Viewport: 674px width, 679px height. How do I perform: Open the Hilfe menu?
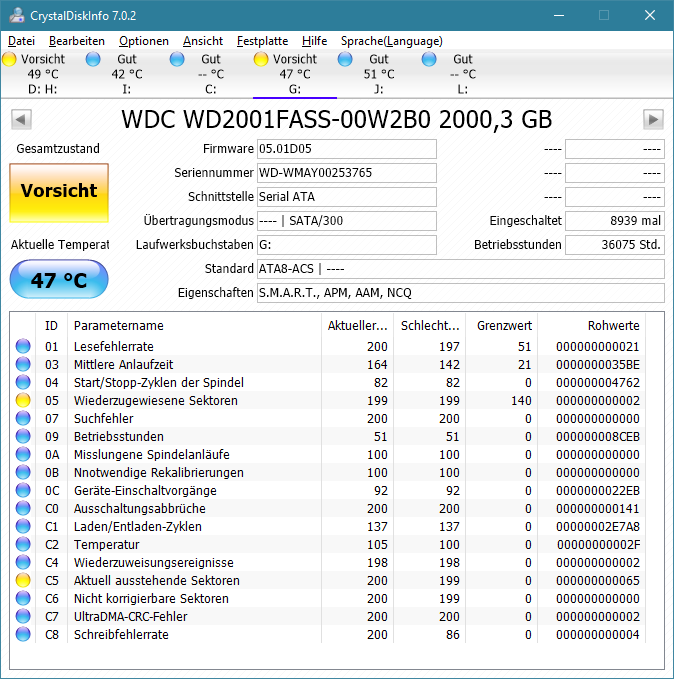coord(314,41)
